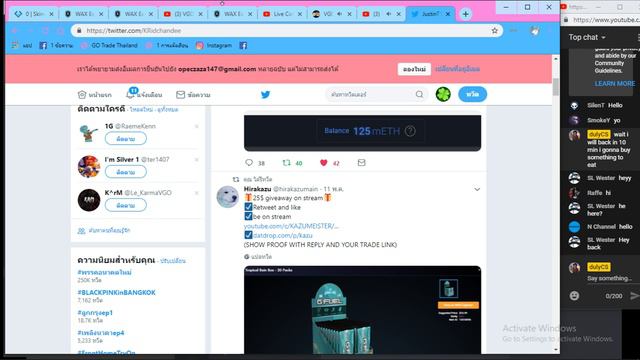Screen dimensions: 640x360
Task: Click the address bar URL
Action: pyautogui.click(x=133, y=31)
